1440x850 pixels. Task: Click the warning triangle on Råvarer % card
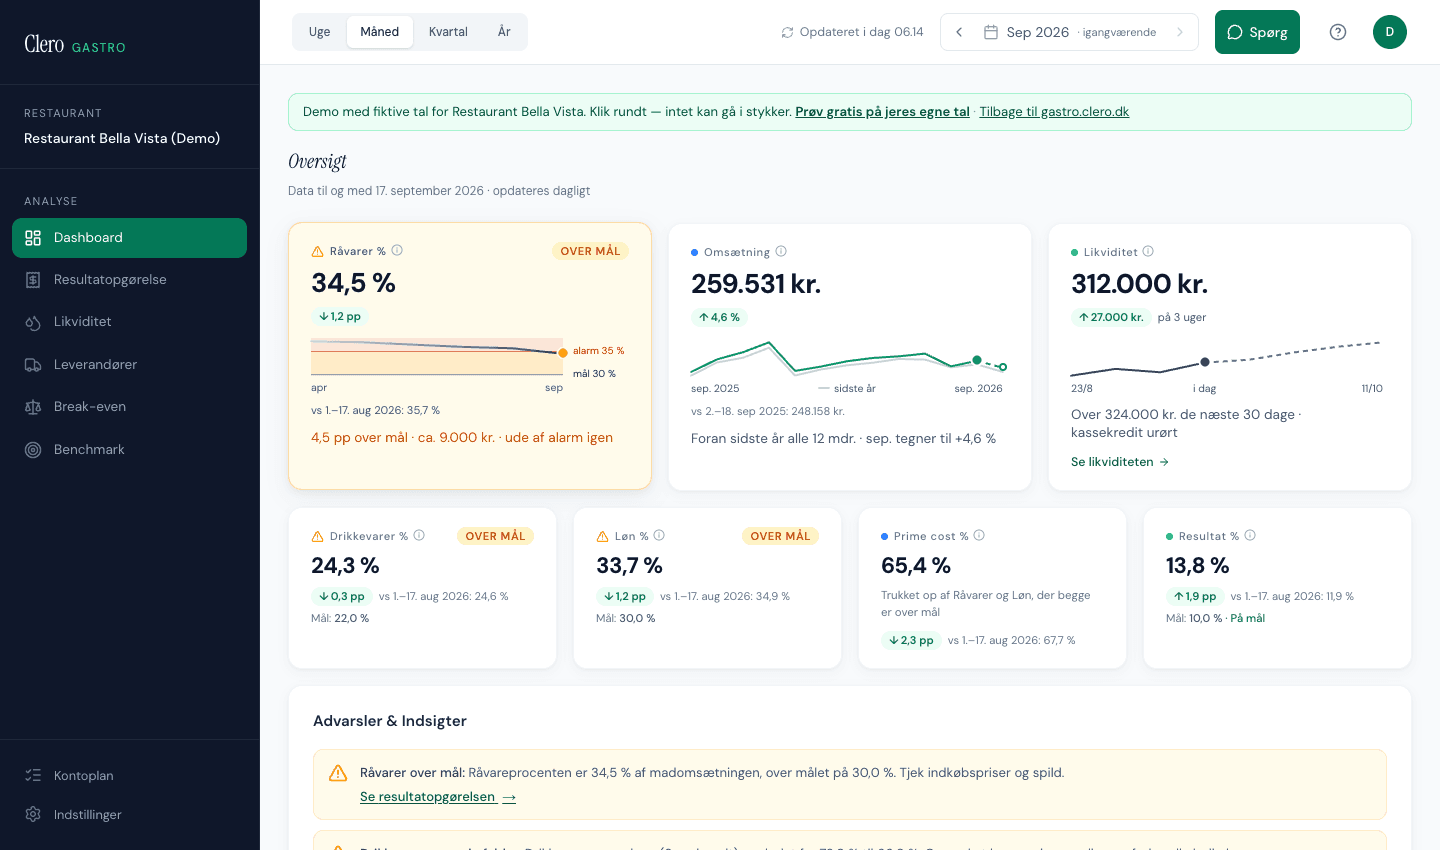coord(318,252)
